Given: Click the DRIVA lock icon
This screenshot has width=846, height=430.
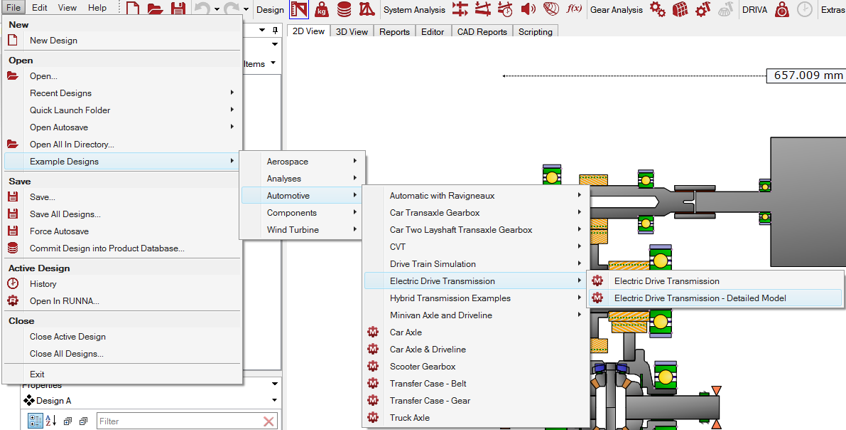Looking at the screenshot, I should 782,10.
